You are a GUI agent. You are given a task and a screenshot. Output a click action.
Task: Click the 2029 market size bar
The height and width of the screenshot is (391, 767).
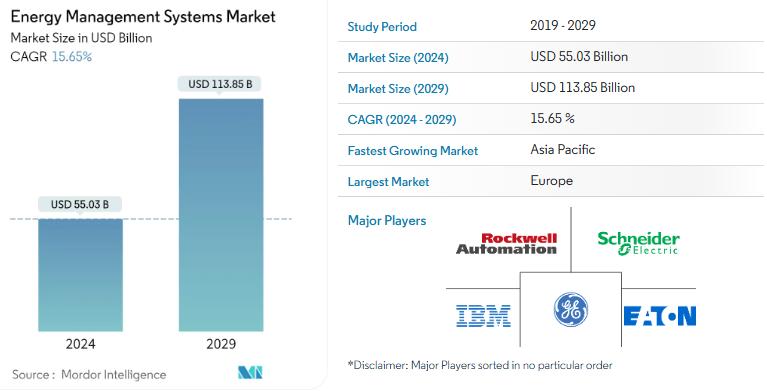point(221,215)
